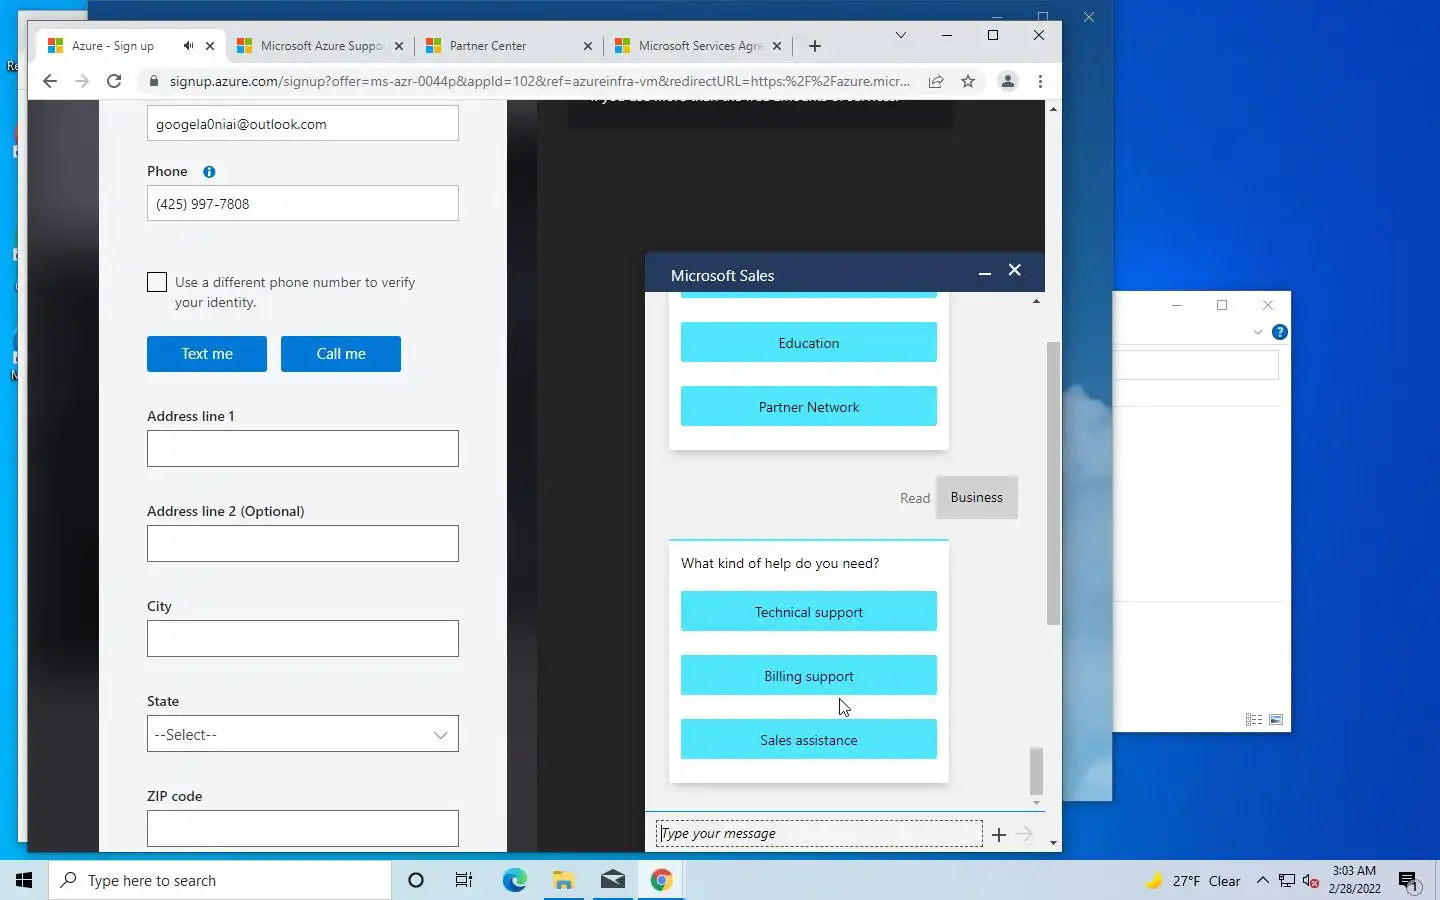The image size is (1440, 900).
Task: Check Use a different phone number checkbox
Action: coord(157,282)
